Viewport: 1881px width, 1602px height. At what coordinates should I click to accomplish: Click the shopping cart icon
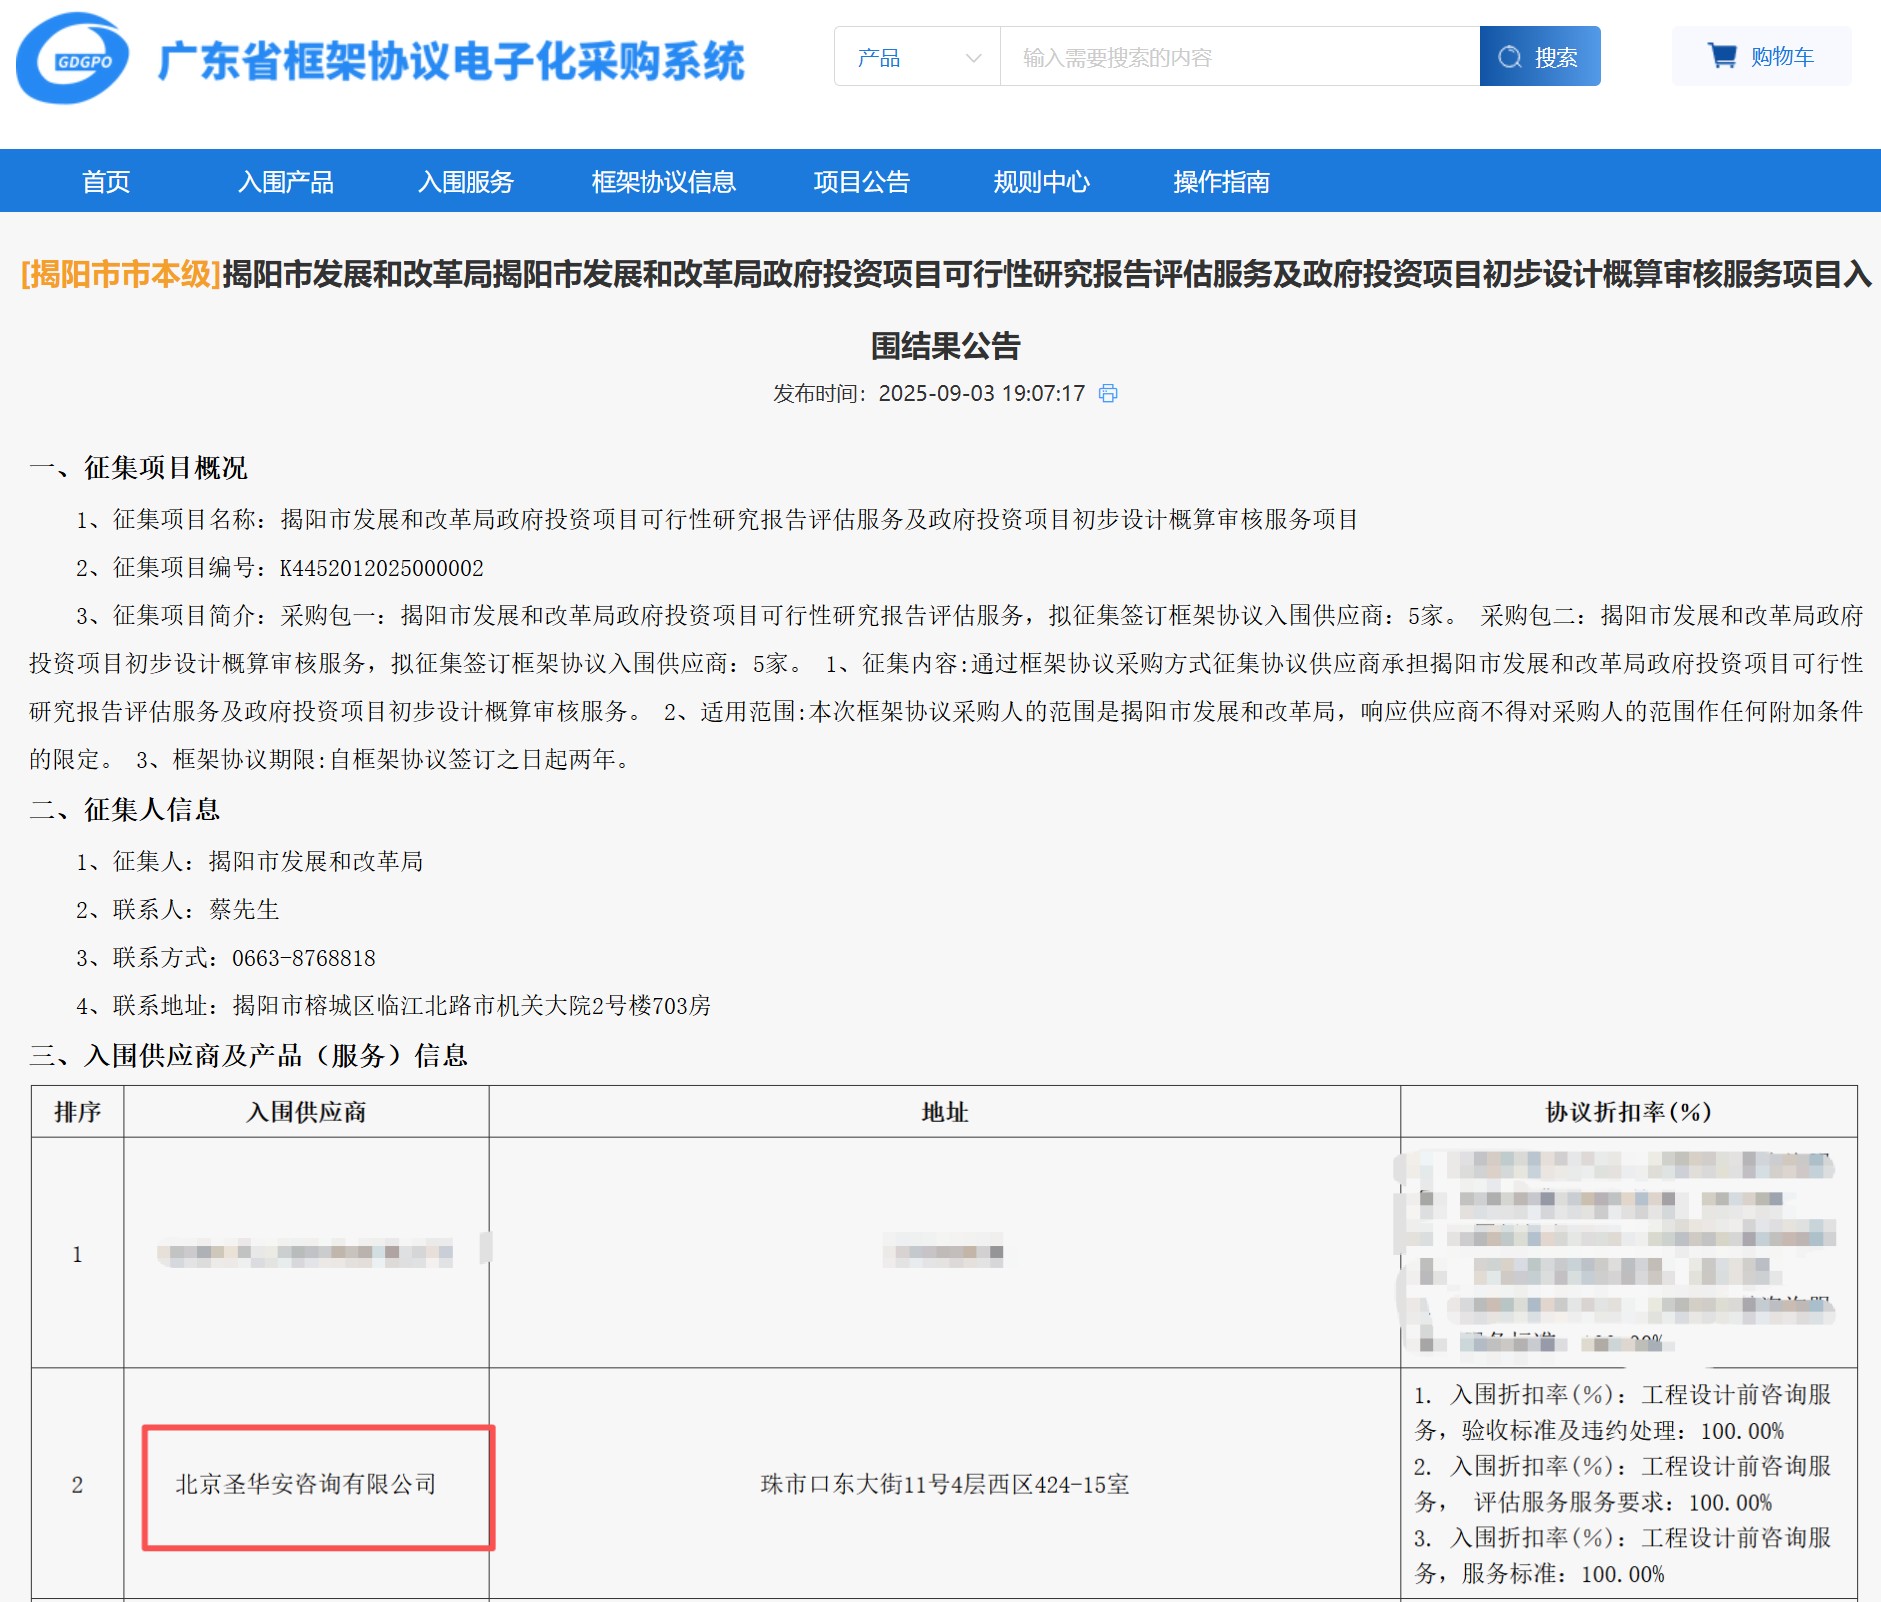tap(1721, 56)
